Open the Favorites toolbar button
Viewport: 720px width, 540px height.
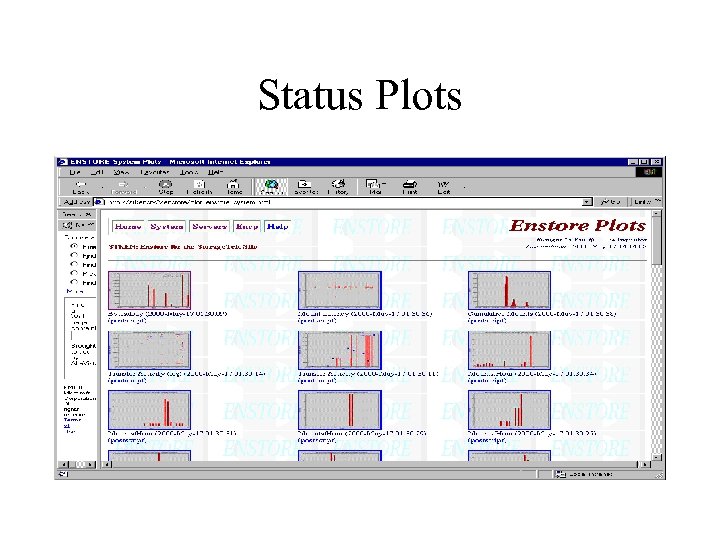click(x=305, y=187)
